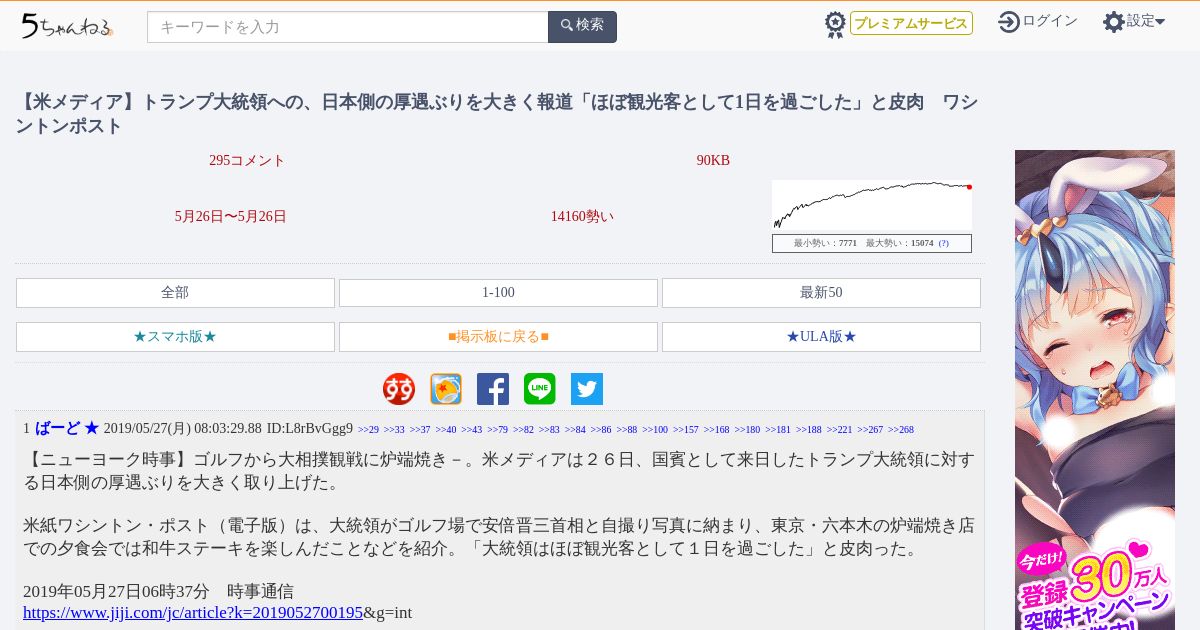Jump to reply anchor >>221
The width and height of the screenshot is (1200, 630).
[839, 430]
